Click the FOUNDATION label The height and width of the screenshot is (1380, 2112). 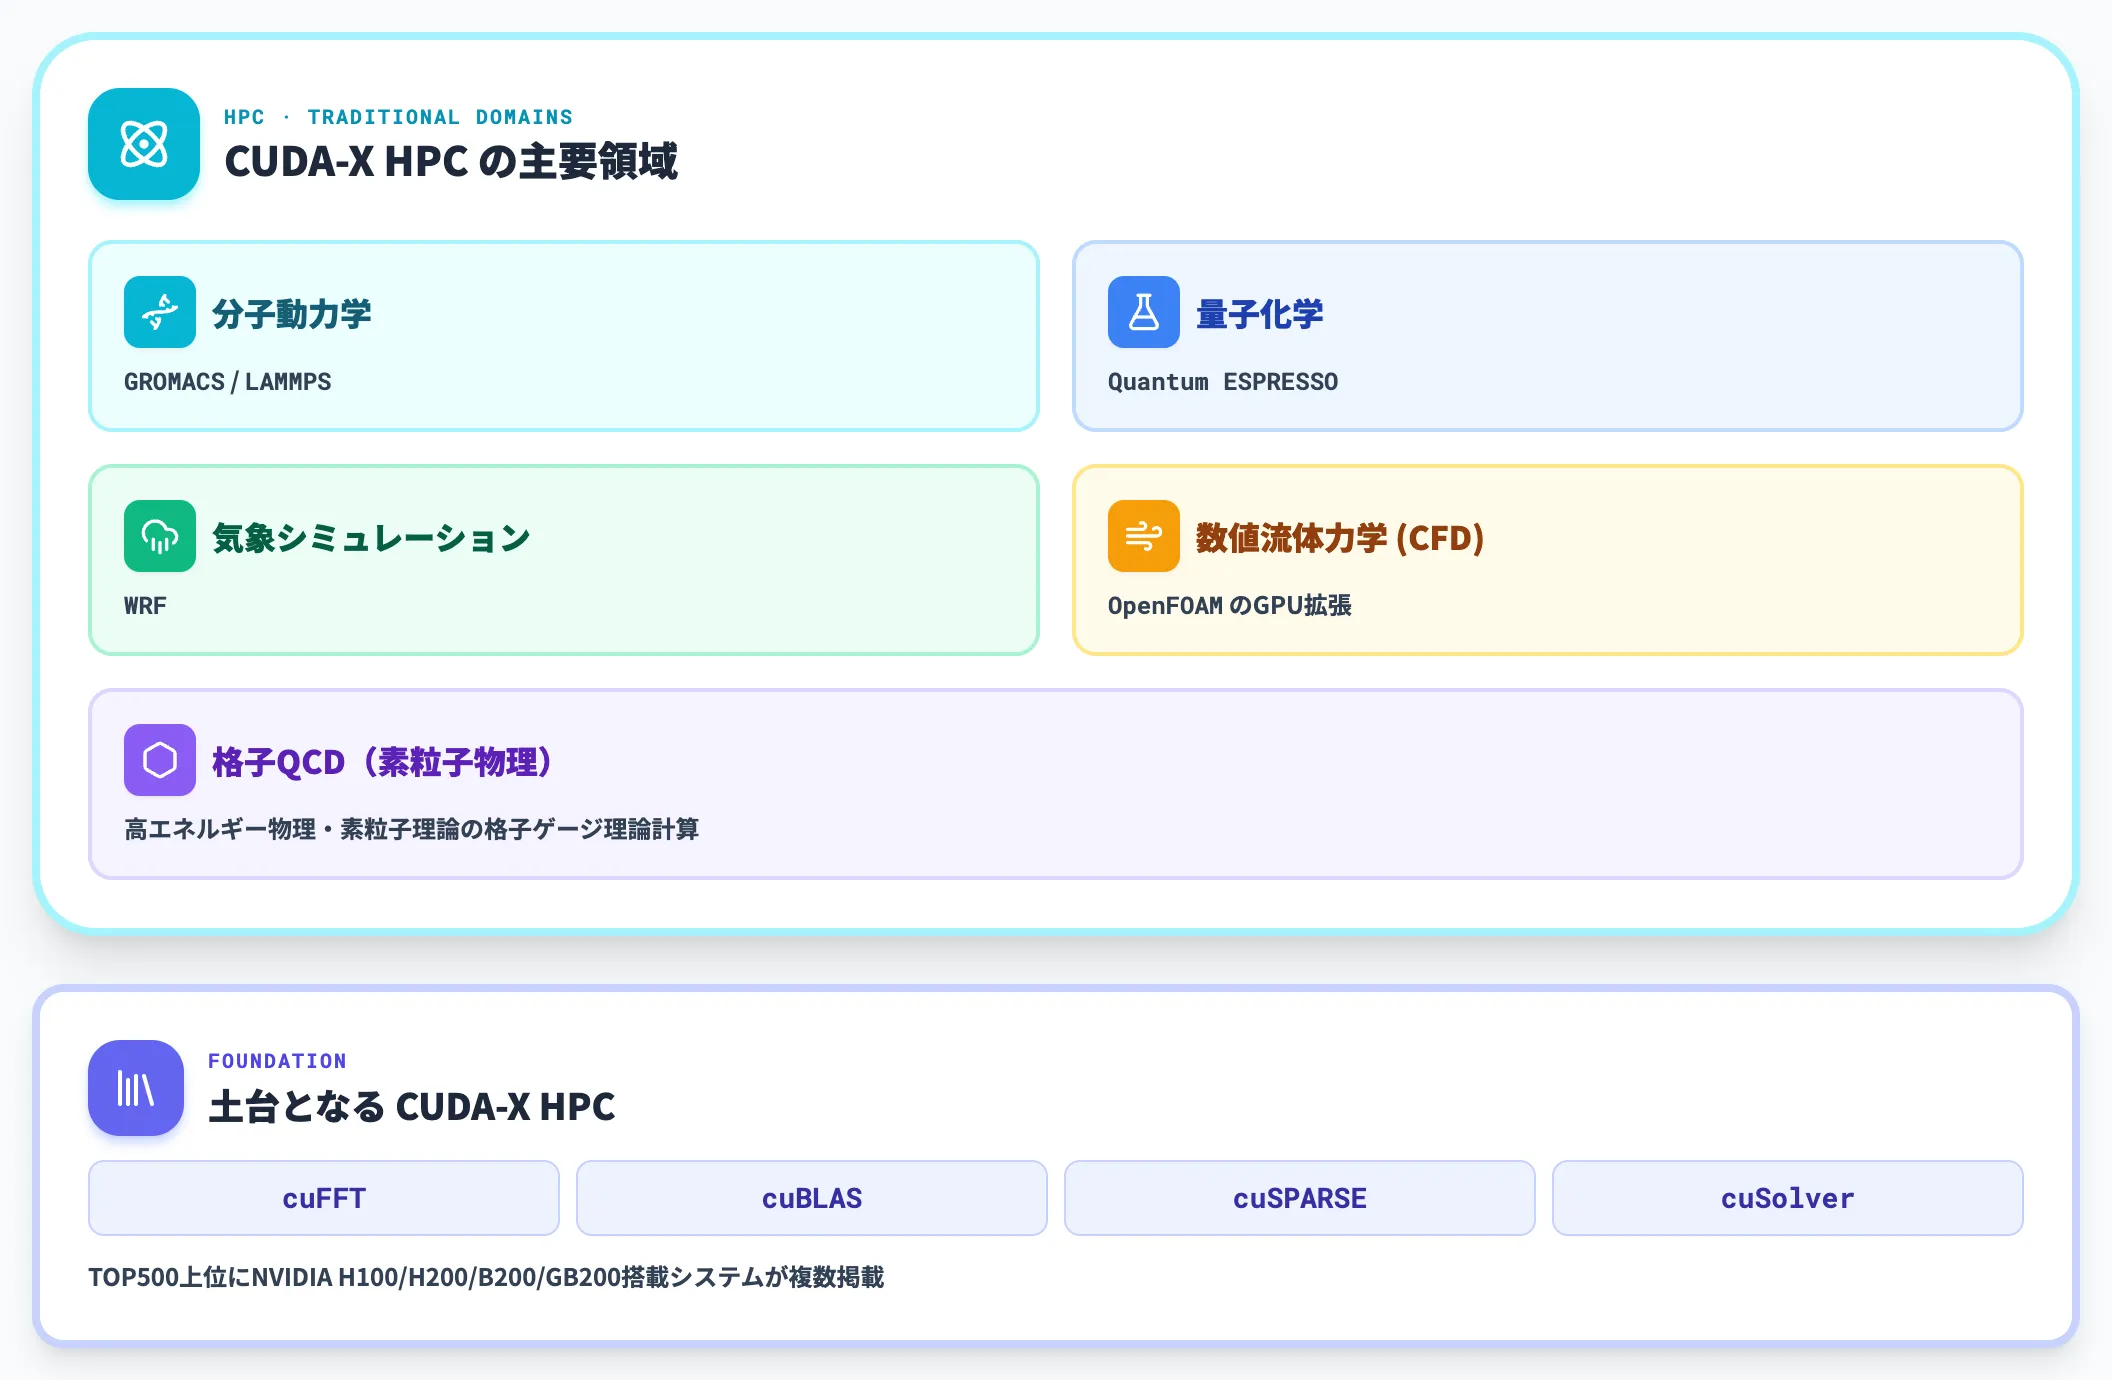coord(277,1061)
